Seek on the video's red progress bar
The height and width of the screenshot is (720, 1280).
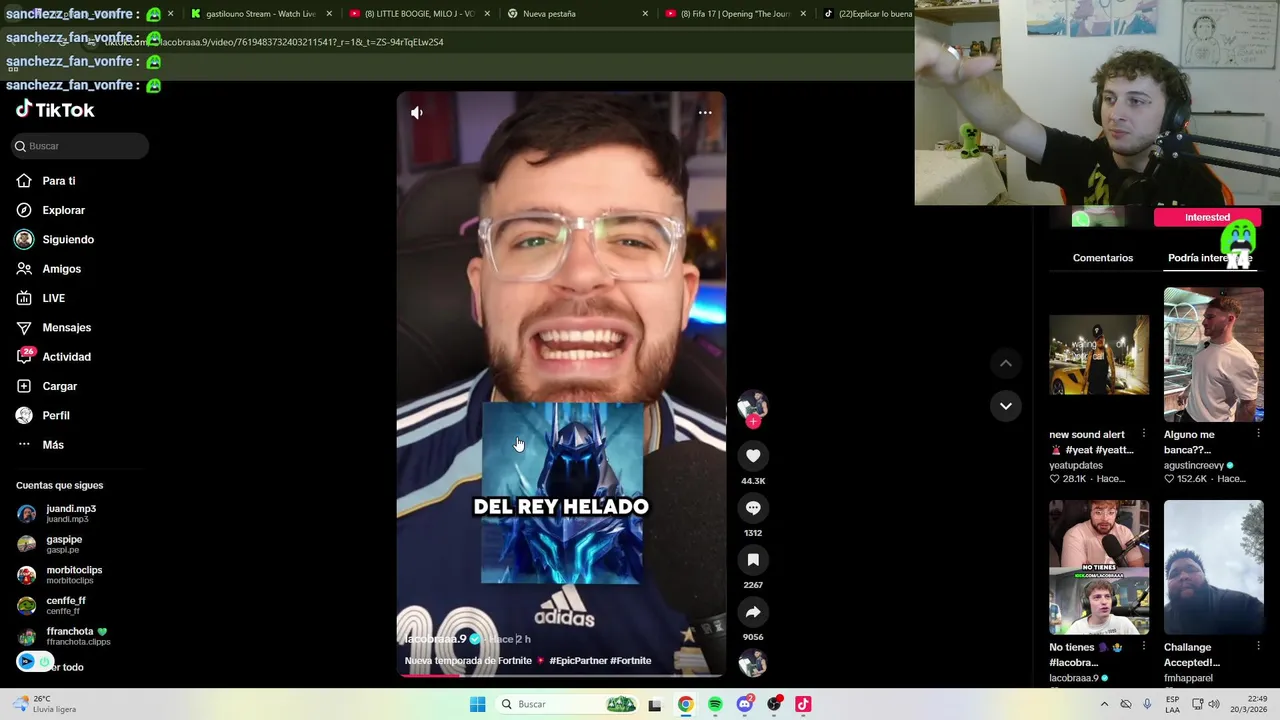561,675
